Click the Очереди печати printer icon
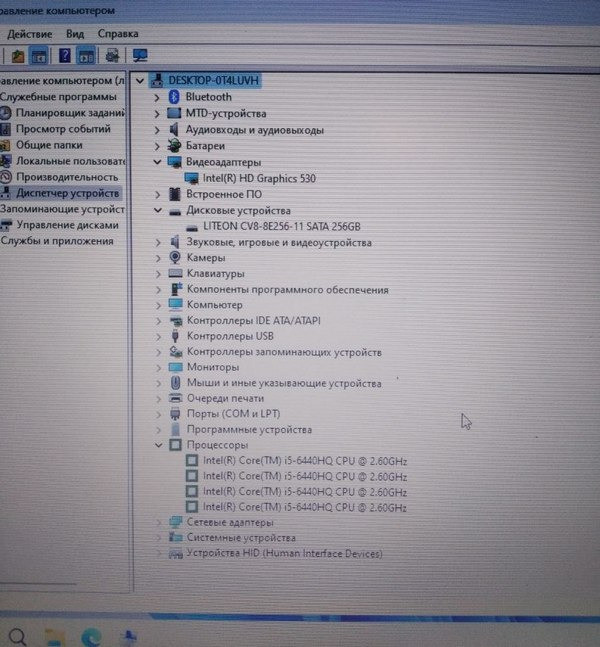This screenshot has width=600, height=647. point(176,398)
